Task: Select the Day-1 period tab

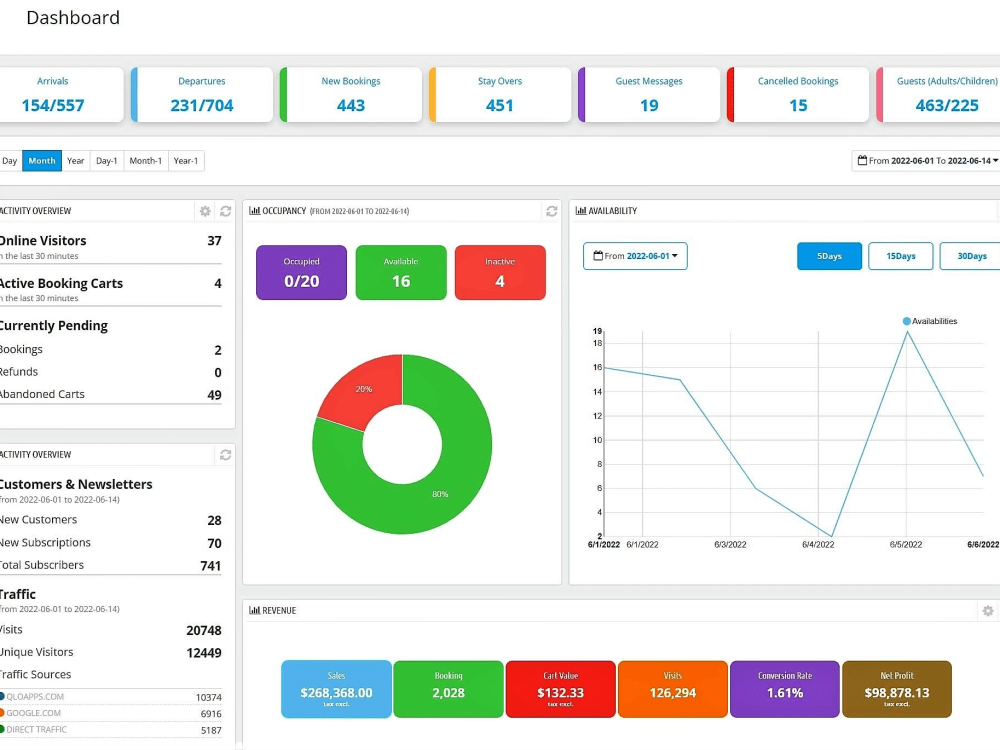Action: [x=106, y=160]
